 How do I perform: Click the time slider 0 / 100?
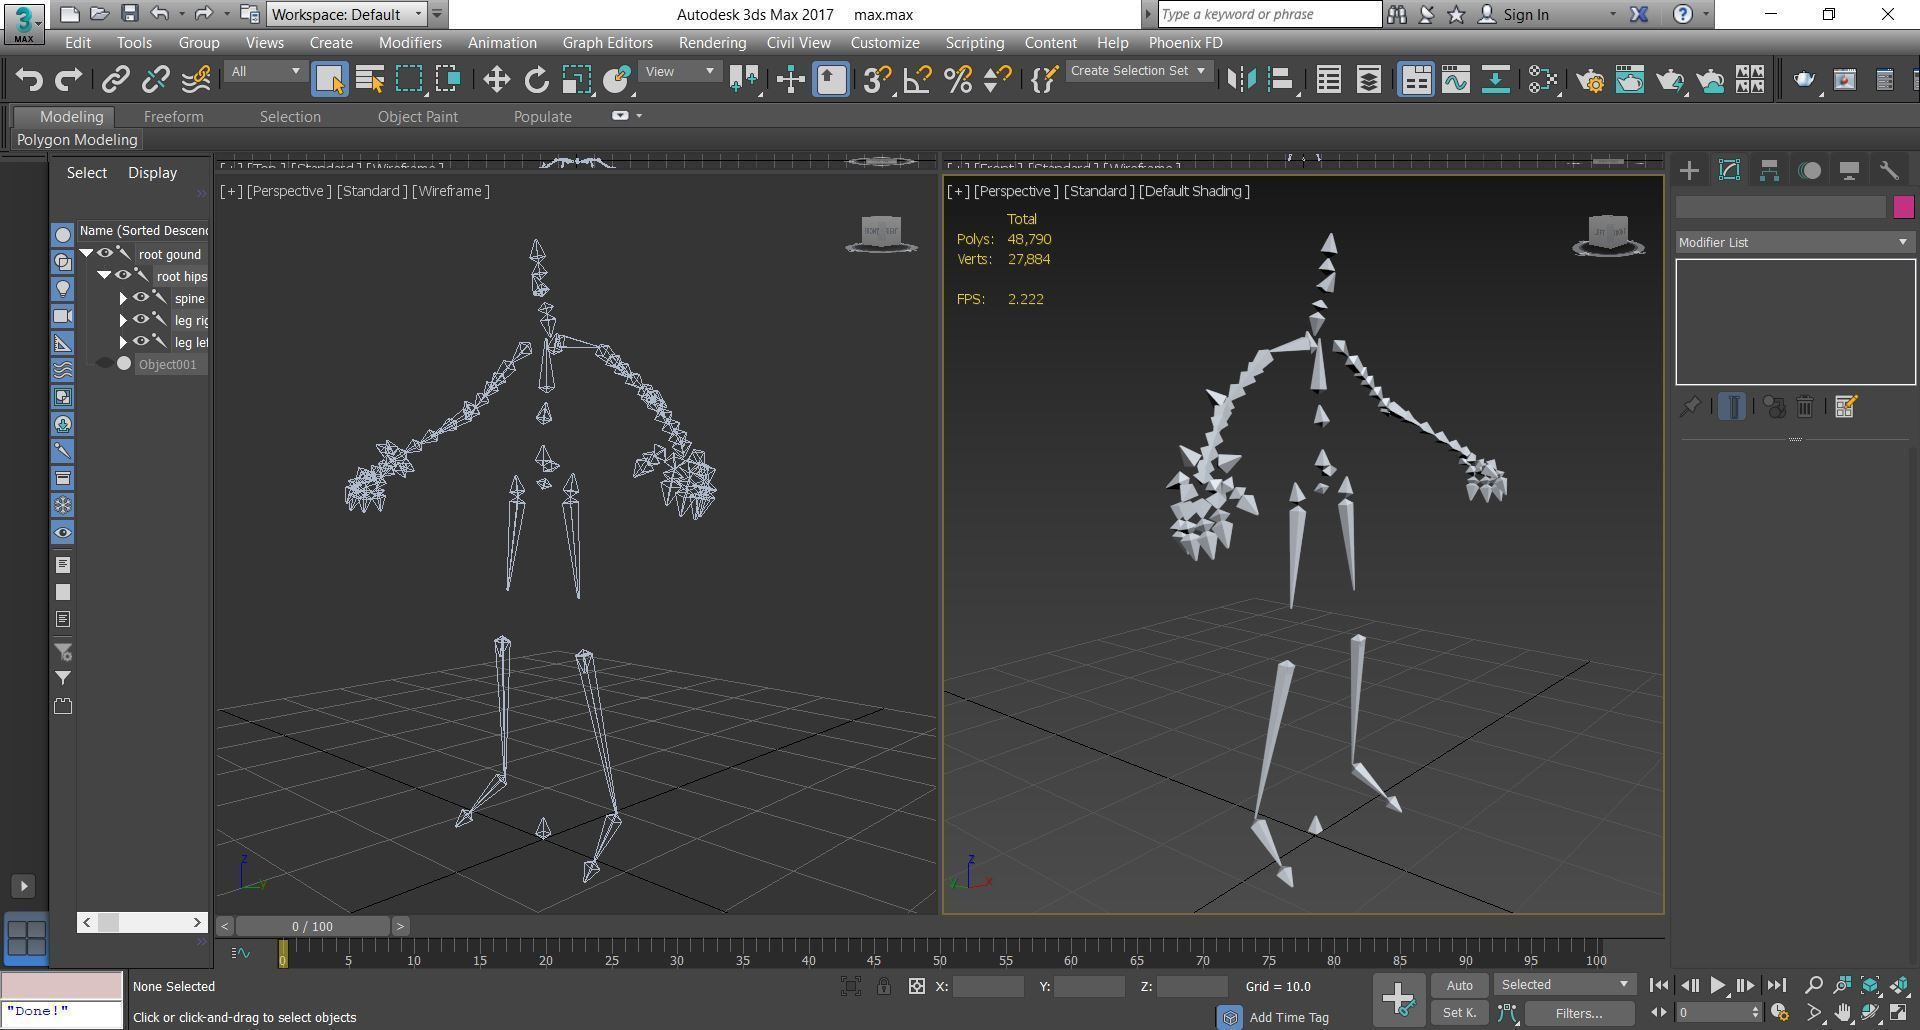(313, 926)
